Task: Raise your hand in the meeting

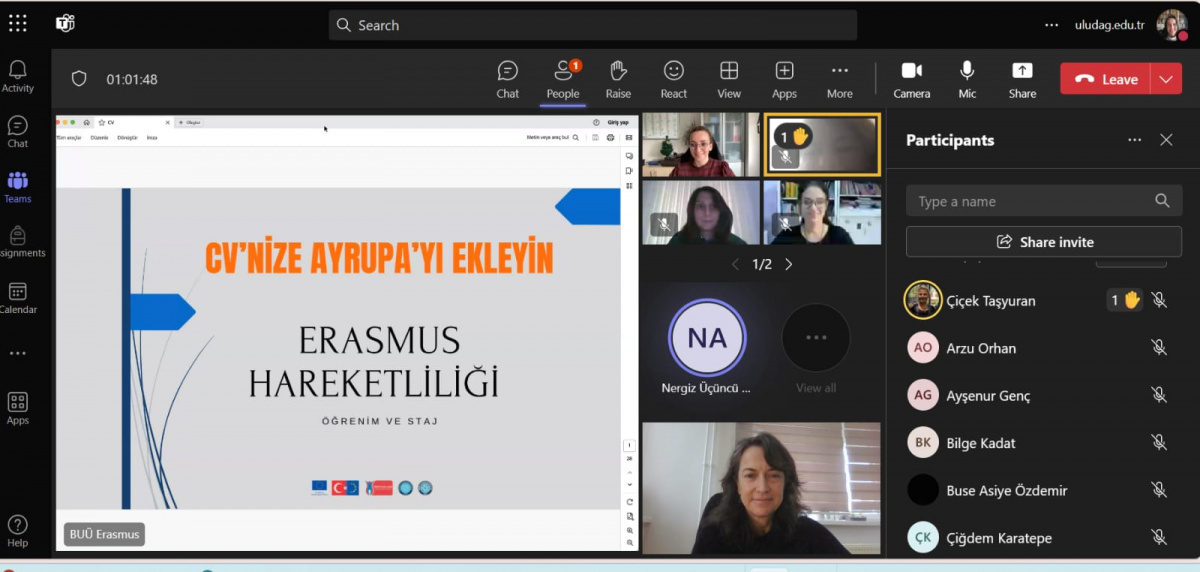Action: point(618,80)
